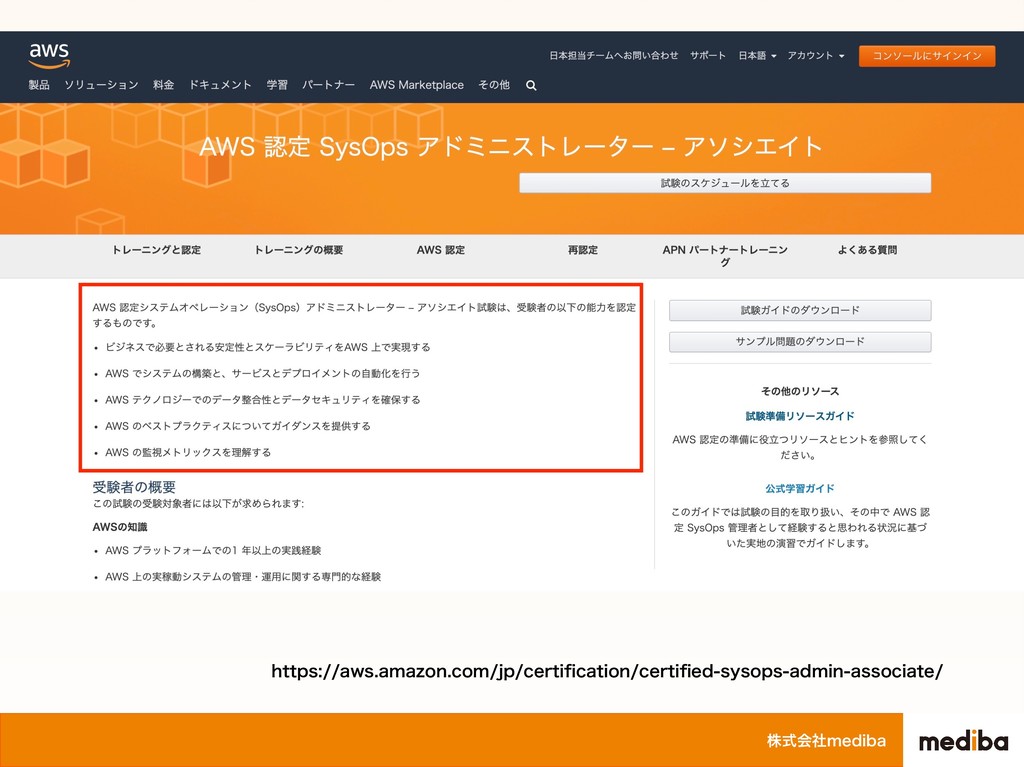Open 公式学習ガイド link
1024x767 pixels.
[800, 489]
